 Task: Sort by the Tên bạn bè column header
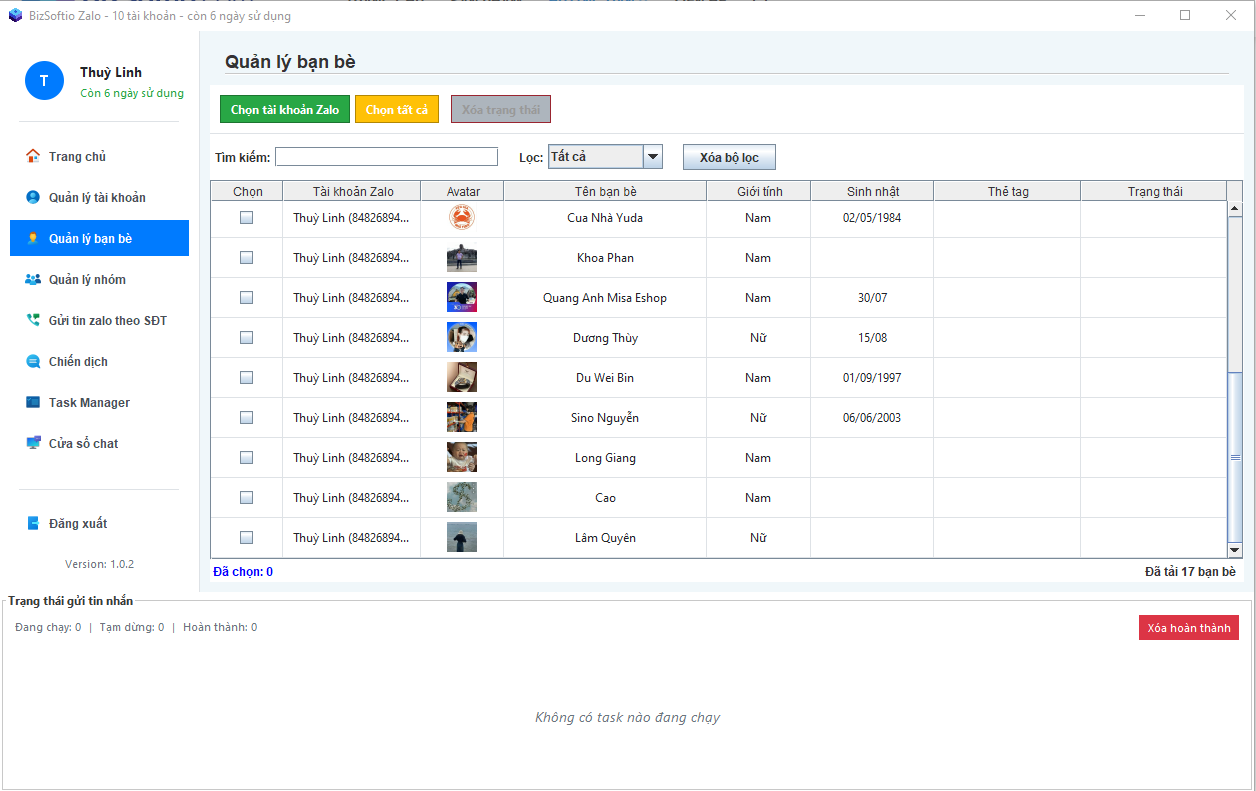click(605, 191)
